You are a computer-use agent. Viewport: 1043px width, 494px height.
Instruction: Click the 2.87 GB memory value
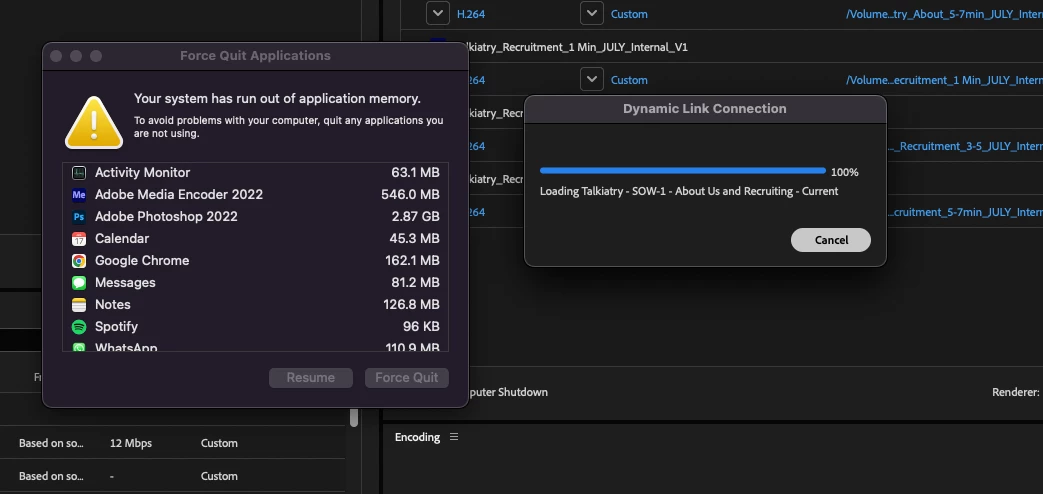[x=416, y=217]
